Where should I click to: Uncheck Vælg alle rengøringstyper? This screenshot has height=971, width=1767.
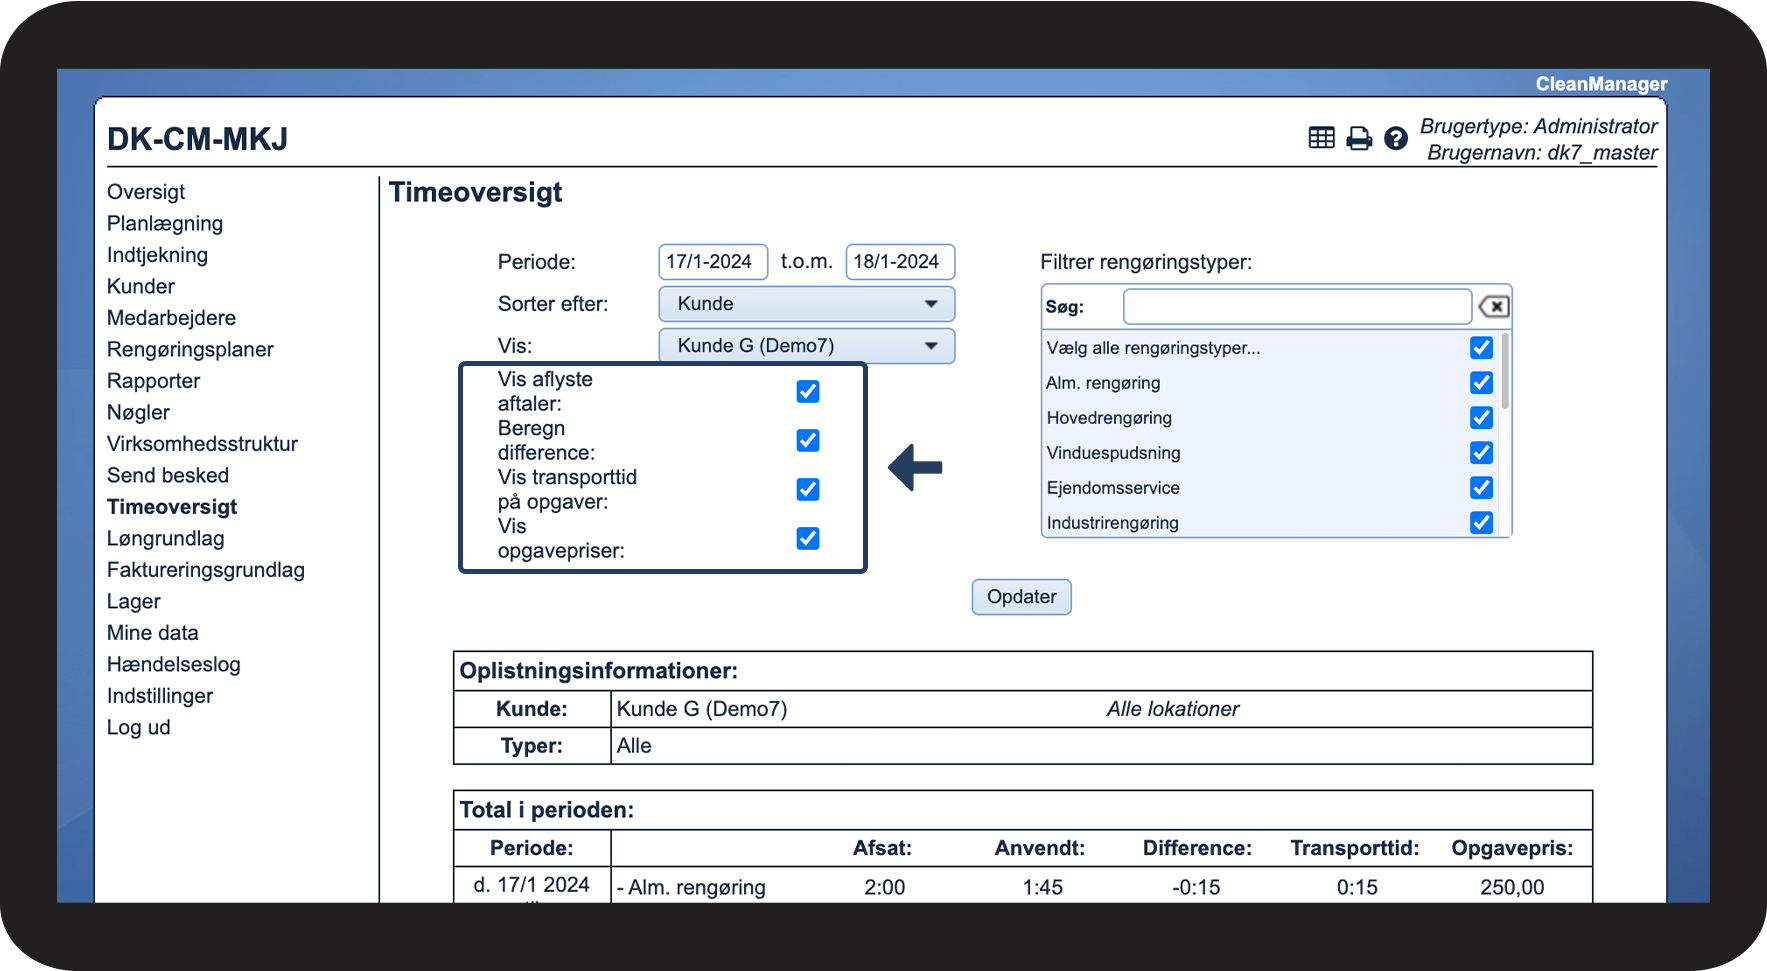pos(1481,347)
